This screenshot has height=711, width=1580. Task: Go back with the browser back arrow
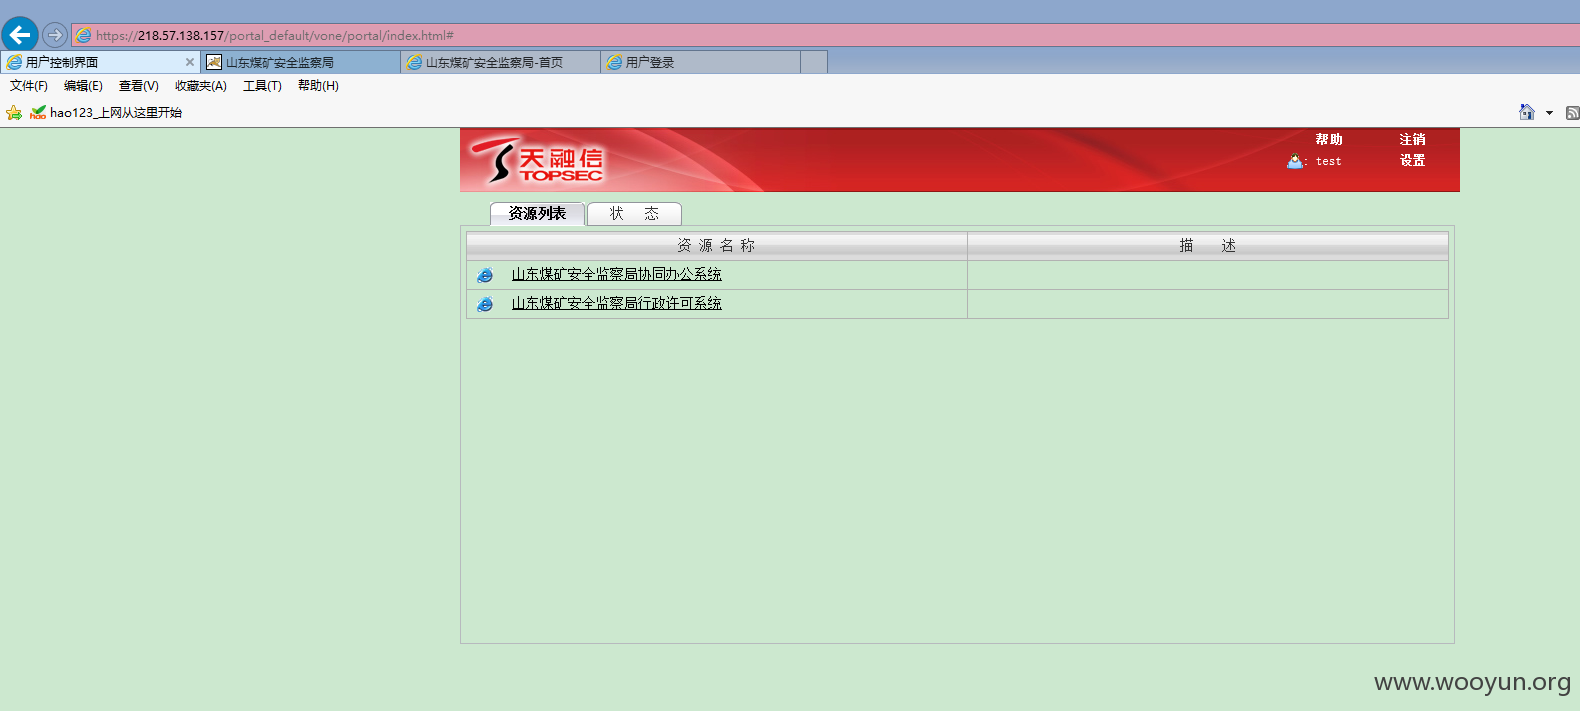click(x=20, y=35)
